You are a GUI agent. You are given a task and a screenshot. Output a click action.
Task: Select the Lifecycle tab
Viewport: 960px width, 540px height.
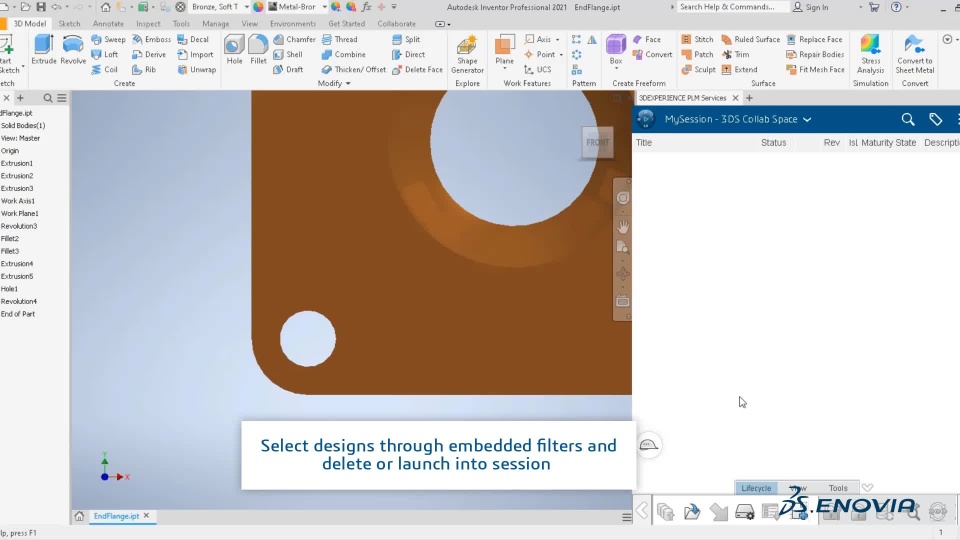pyautogui.click(x=756, y=488)
